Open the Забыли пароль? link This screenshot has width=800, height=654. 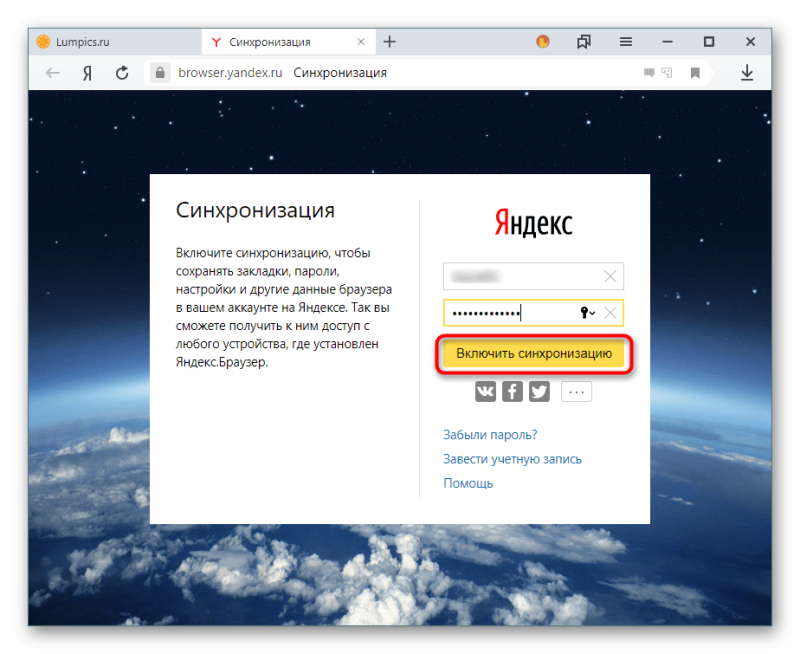[490, 435]
